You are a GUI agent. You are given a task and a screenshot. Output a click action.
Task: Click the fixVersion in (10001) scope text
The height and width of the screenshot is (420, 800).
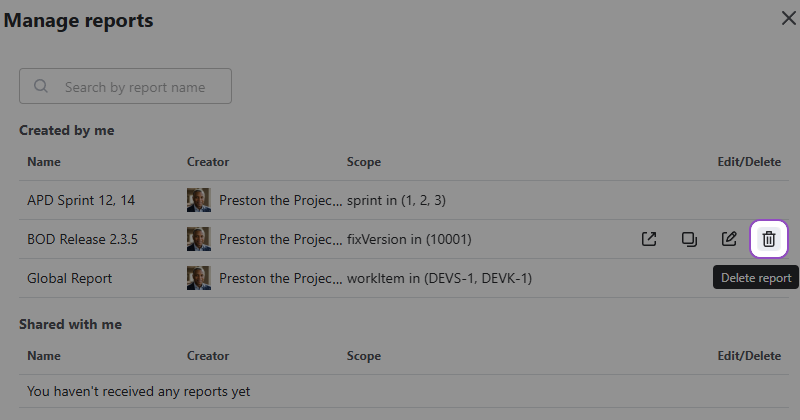[409, 239]
